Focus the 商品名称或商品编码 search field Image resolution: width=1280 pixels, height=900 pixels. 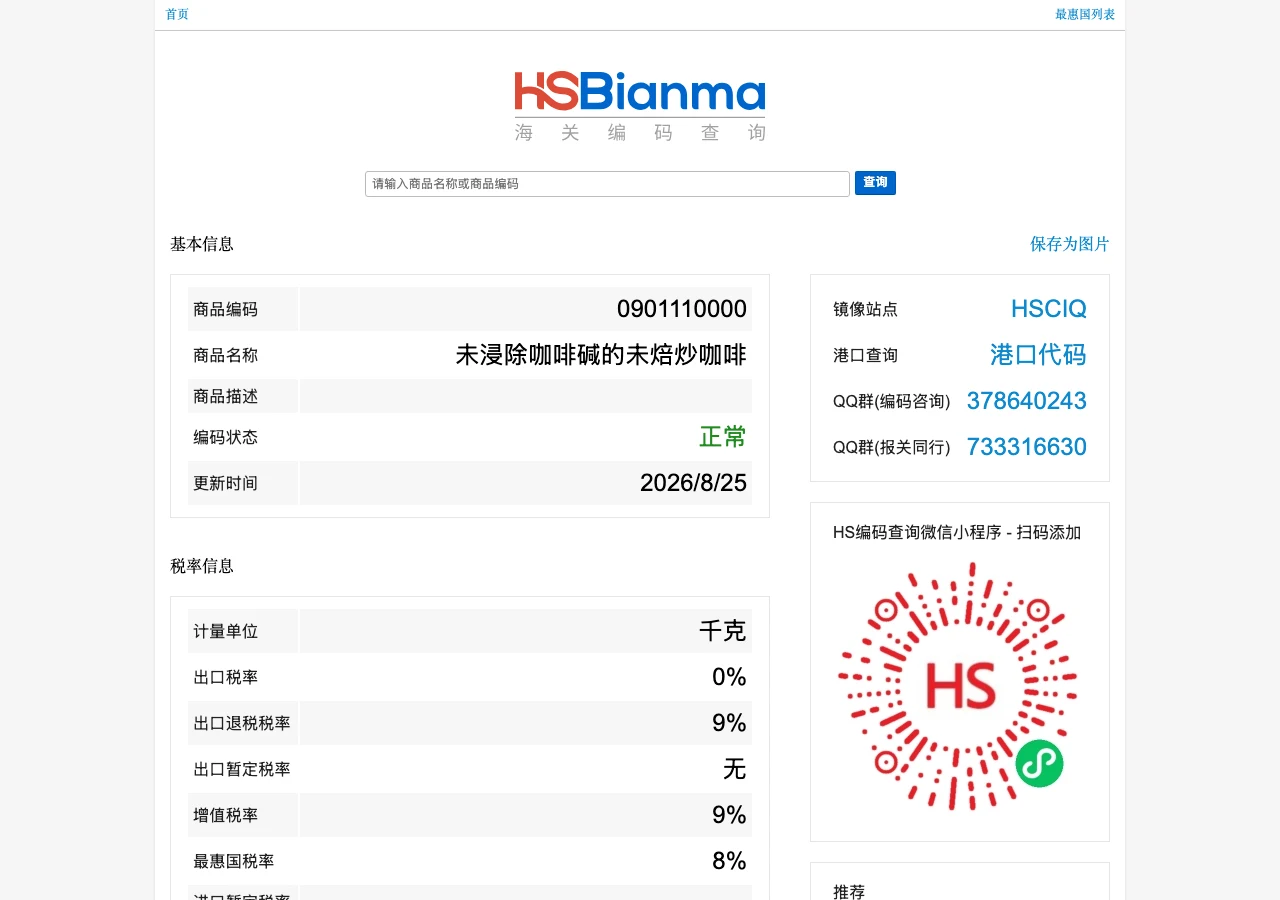(607, 184)
